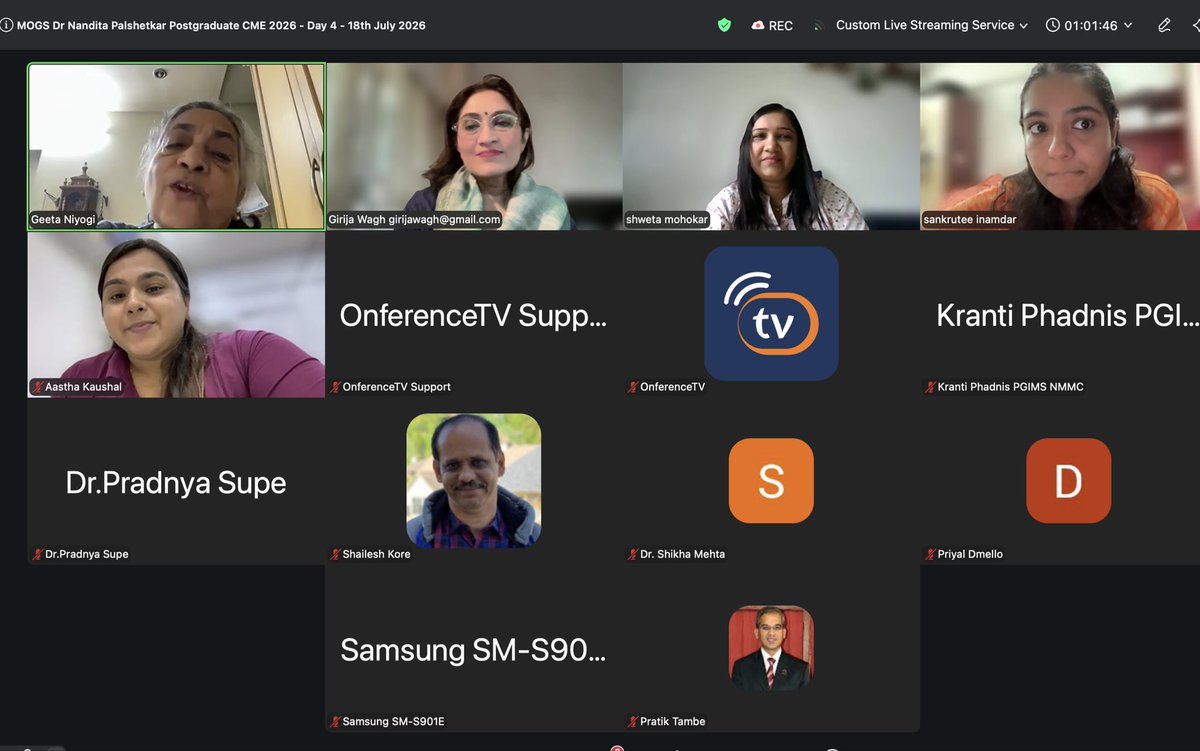Select Girija Wagh's video tile
This screenshot has width=1200, height=751.
474,147
